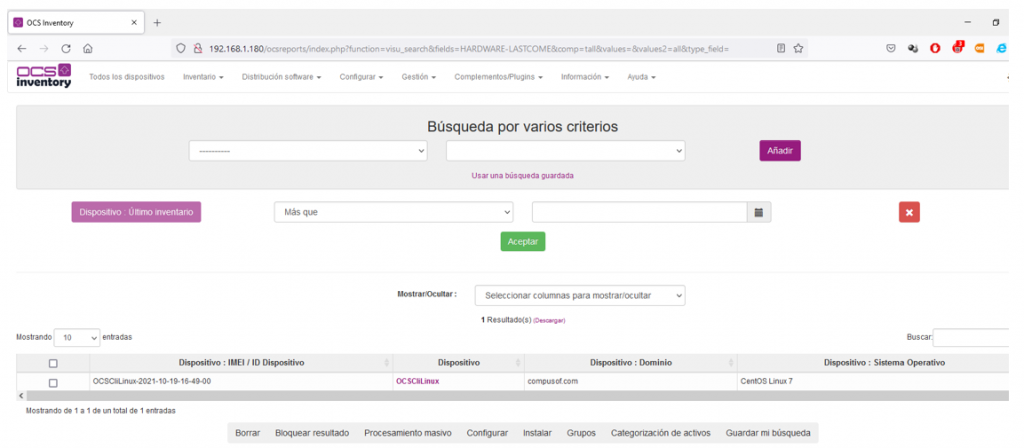The height and width of the screenshot is (448, 1024).
Task: Change entries-per-page dropdown showing 10
Action: pyautogui.click(x=77, y=338)
